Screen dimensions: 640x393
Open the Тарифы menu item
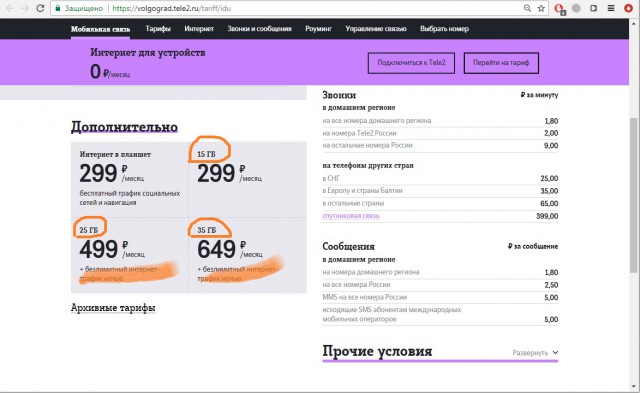pyautogui.click(x=158, y=29)
